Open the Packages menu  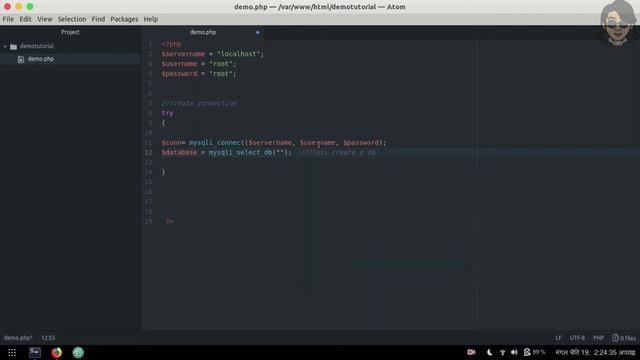pos(124,19)
